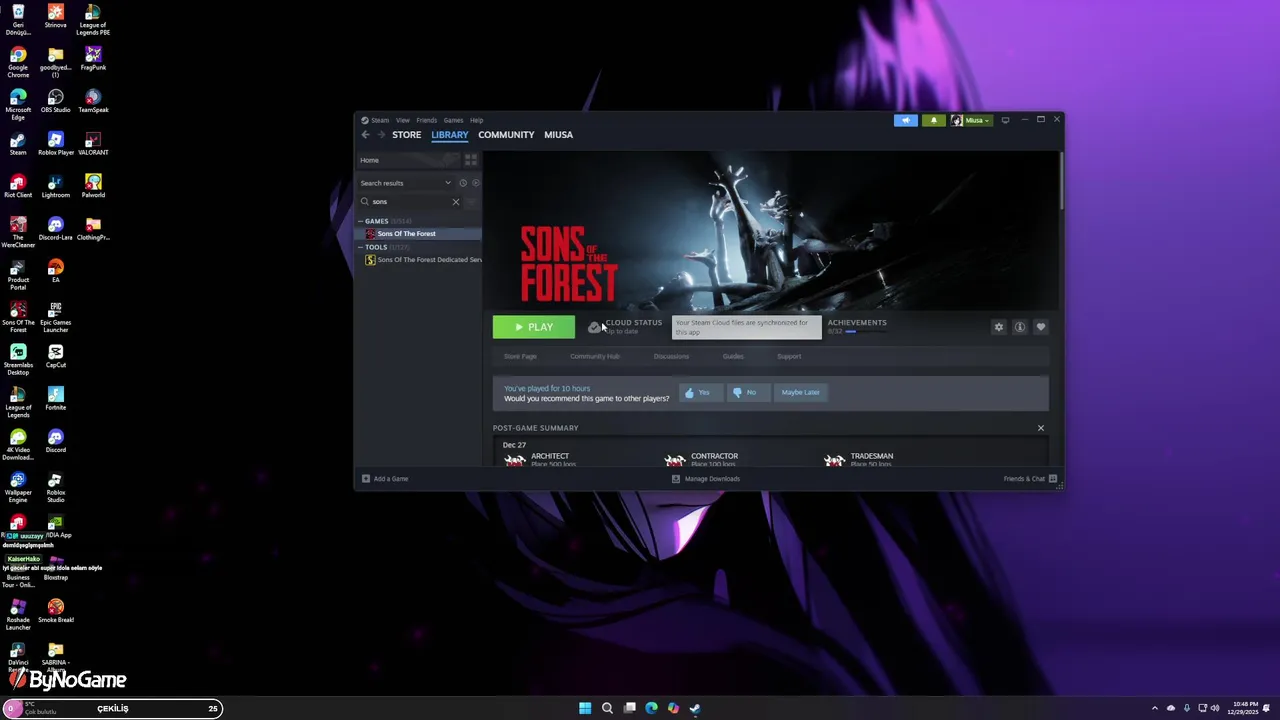Open the Friends menu
The image size is (1280, 720).
427,120
